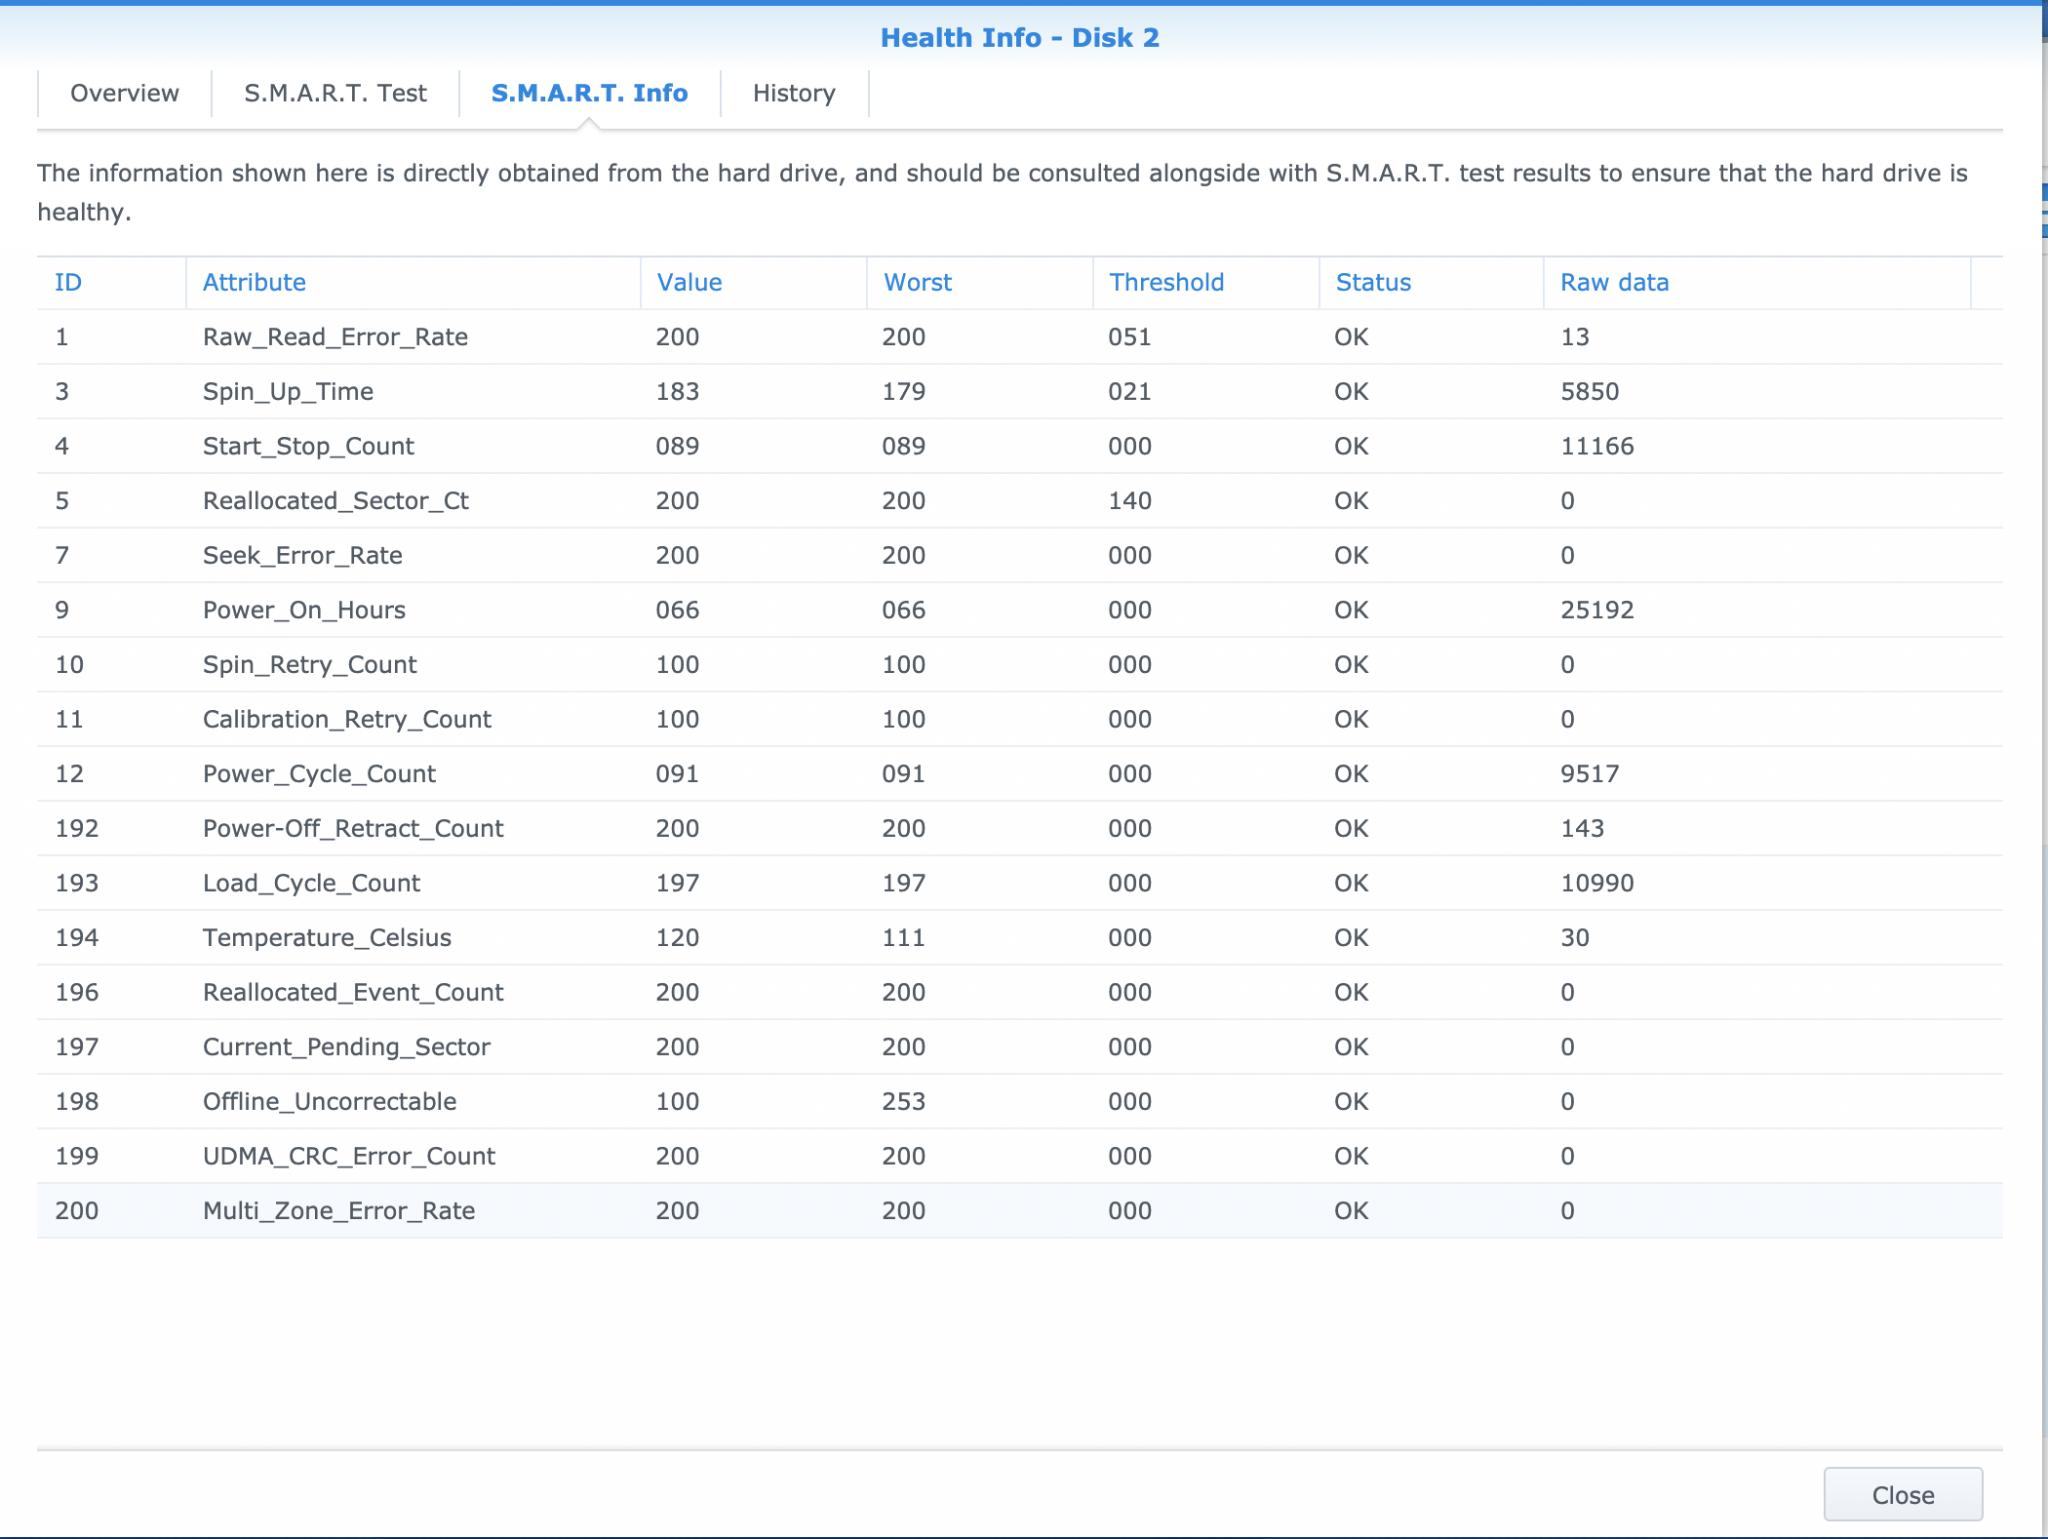This screenshot has height=1539, width=2048.
Task: Click raw data value 11166
Action: click(x=1597, y=446)
